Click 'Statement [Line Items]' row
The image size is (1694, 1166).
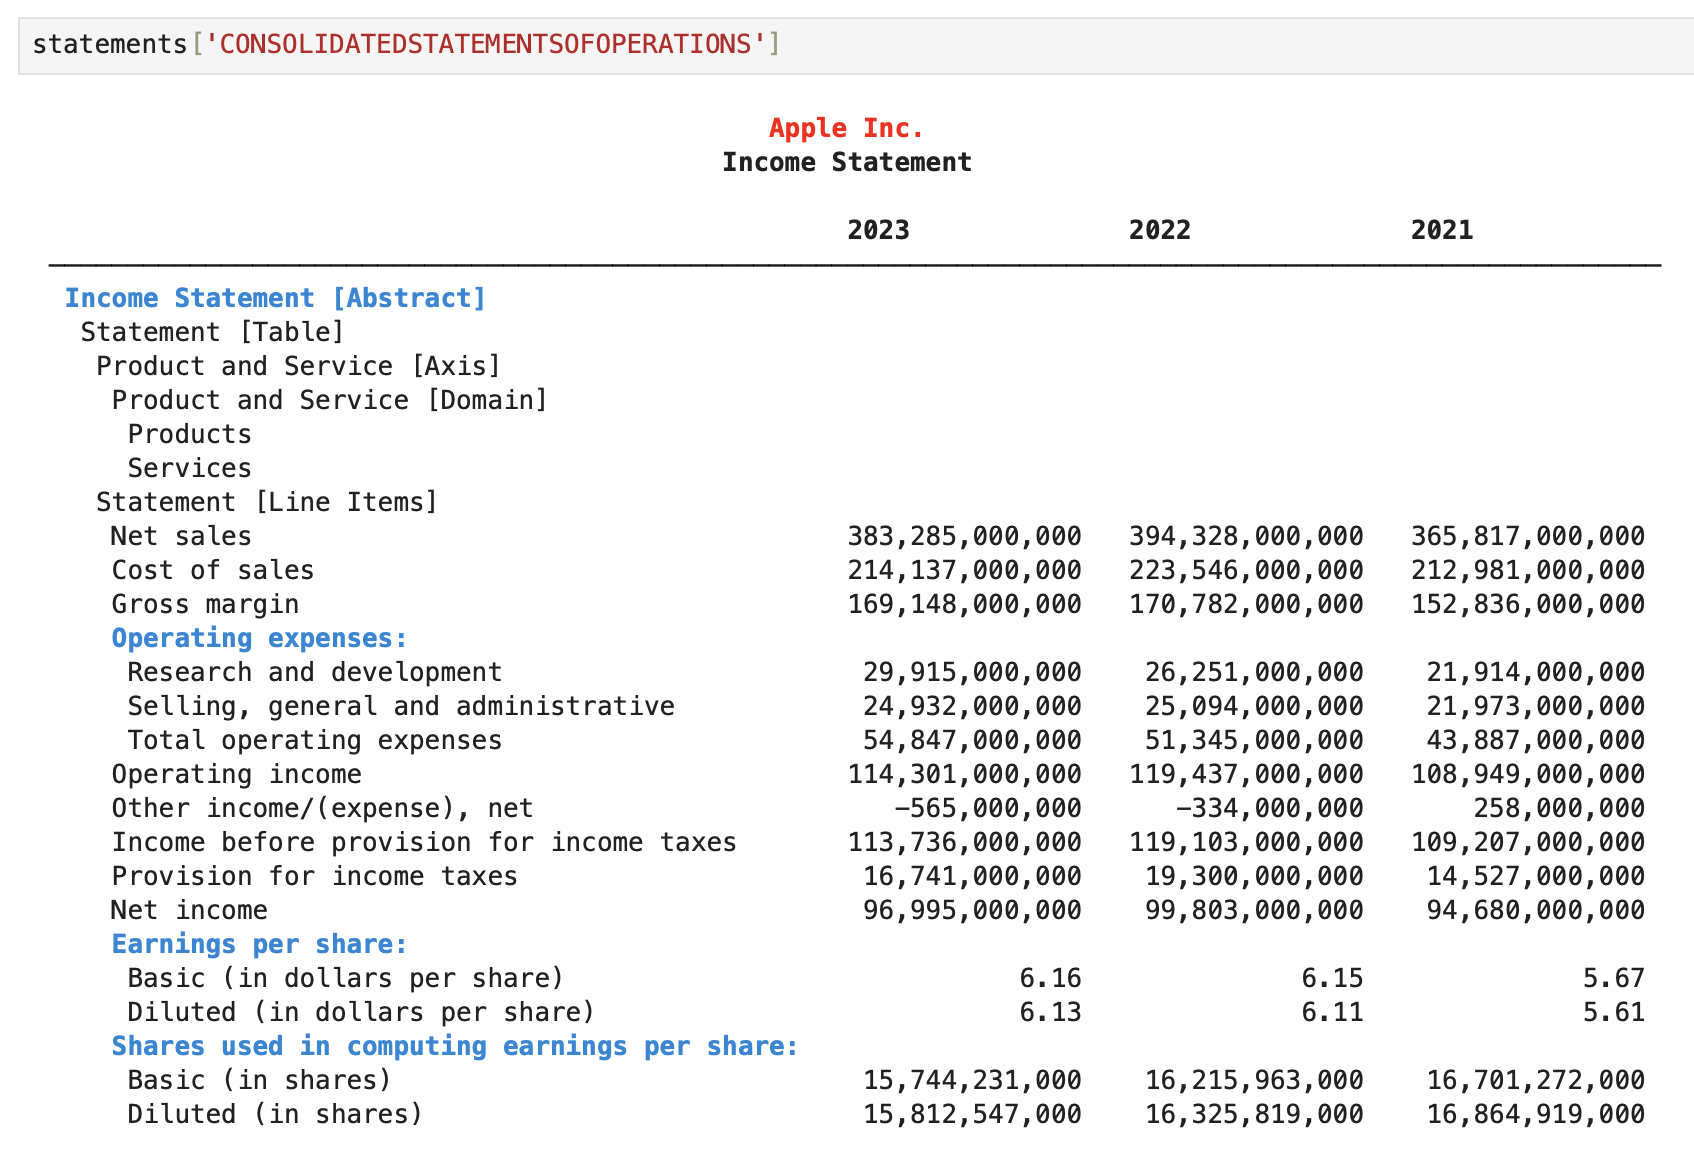pyautogui.click(x=267, y=502)
